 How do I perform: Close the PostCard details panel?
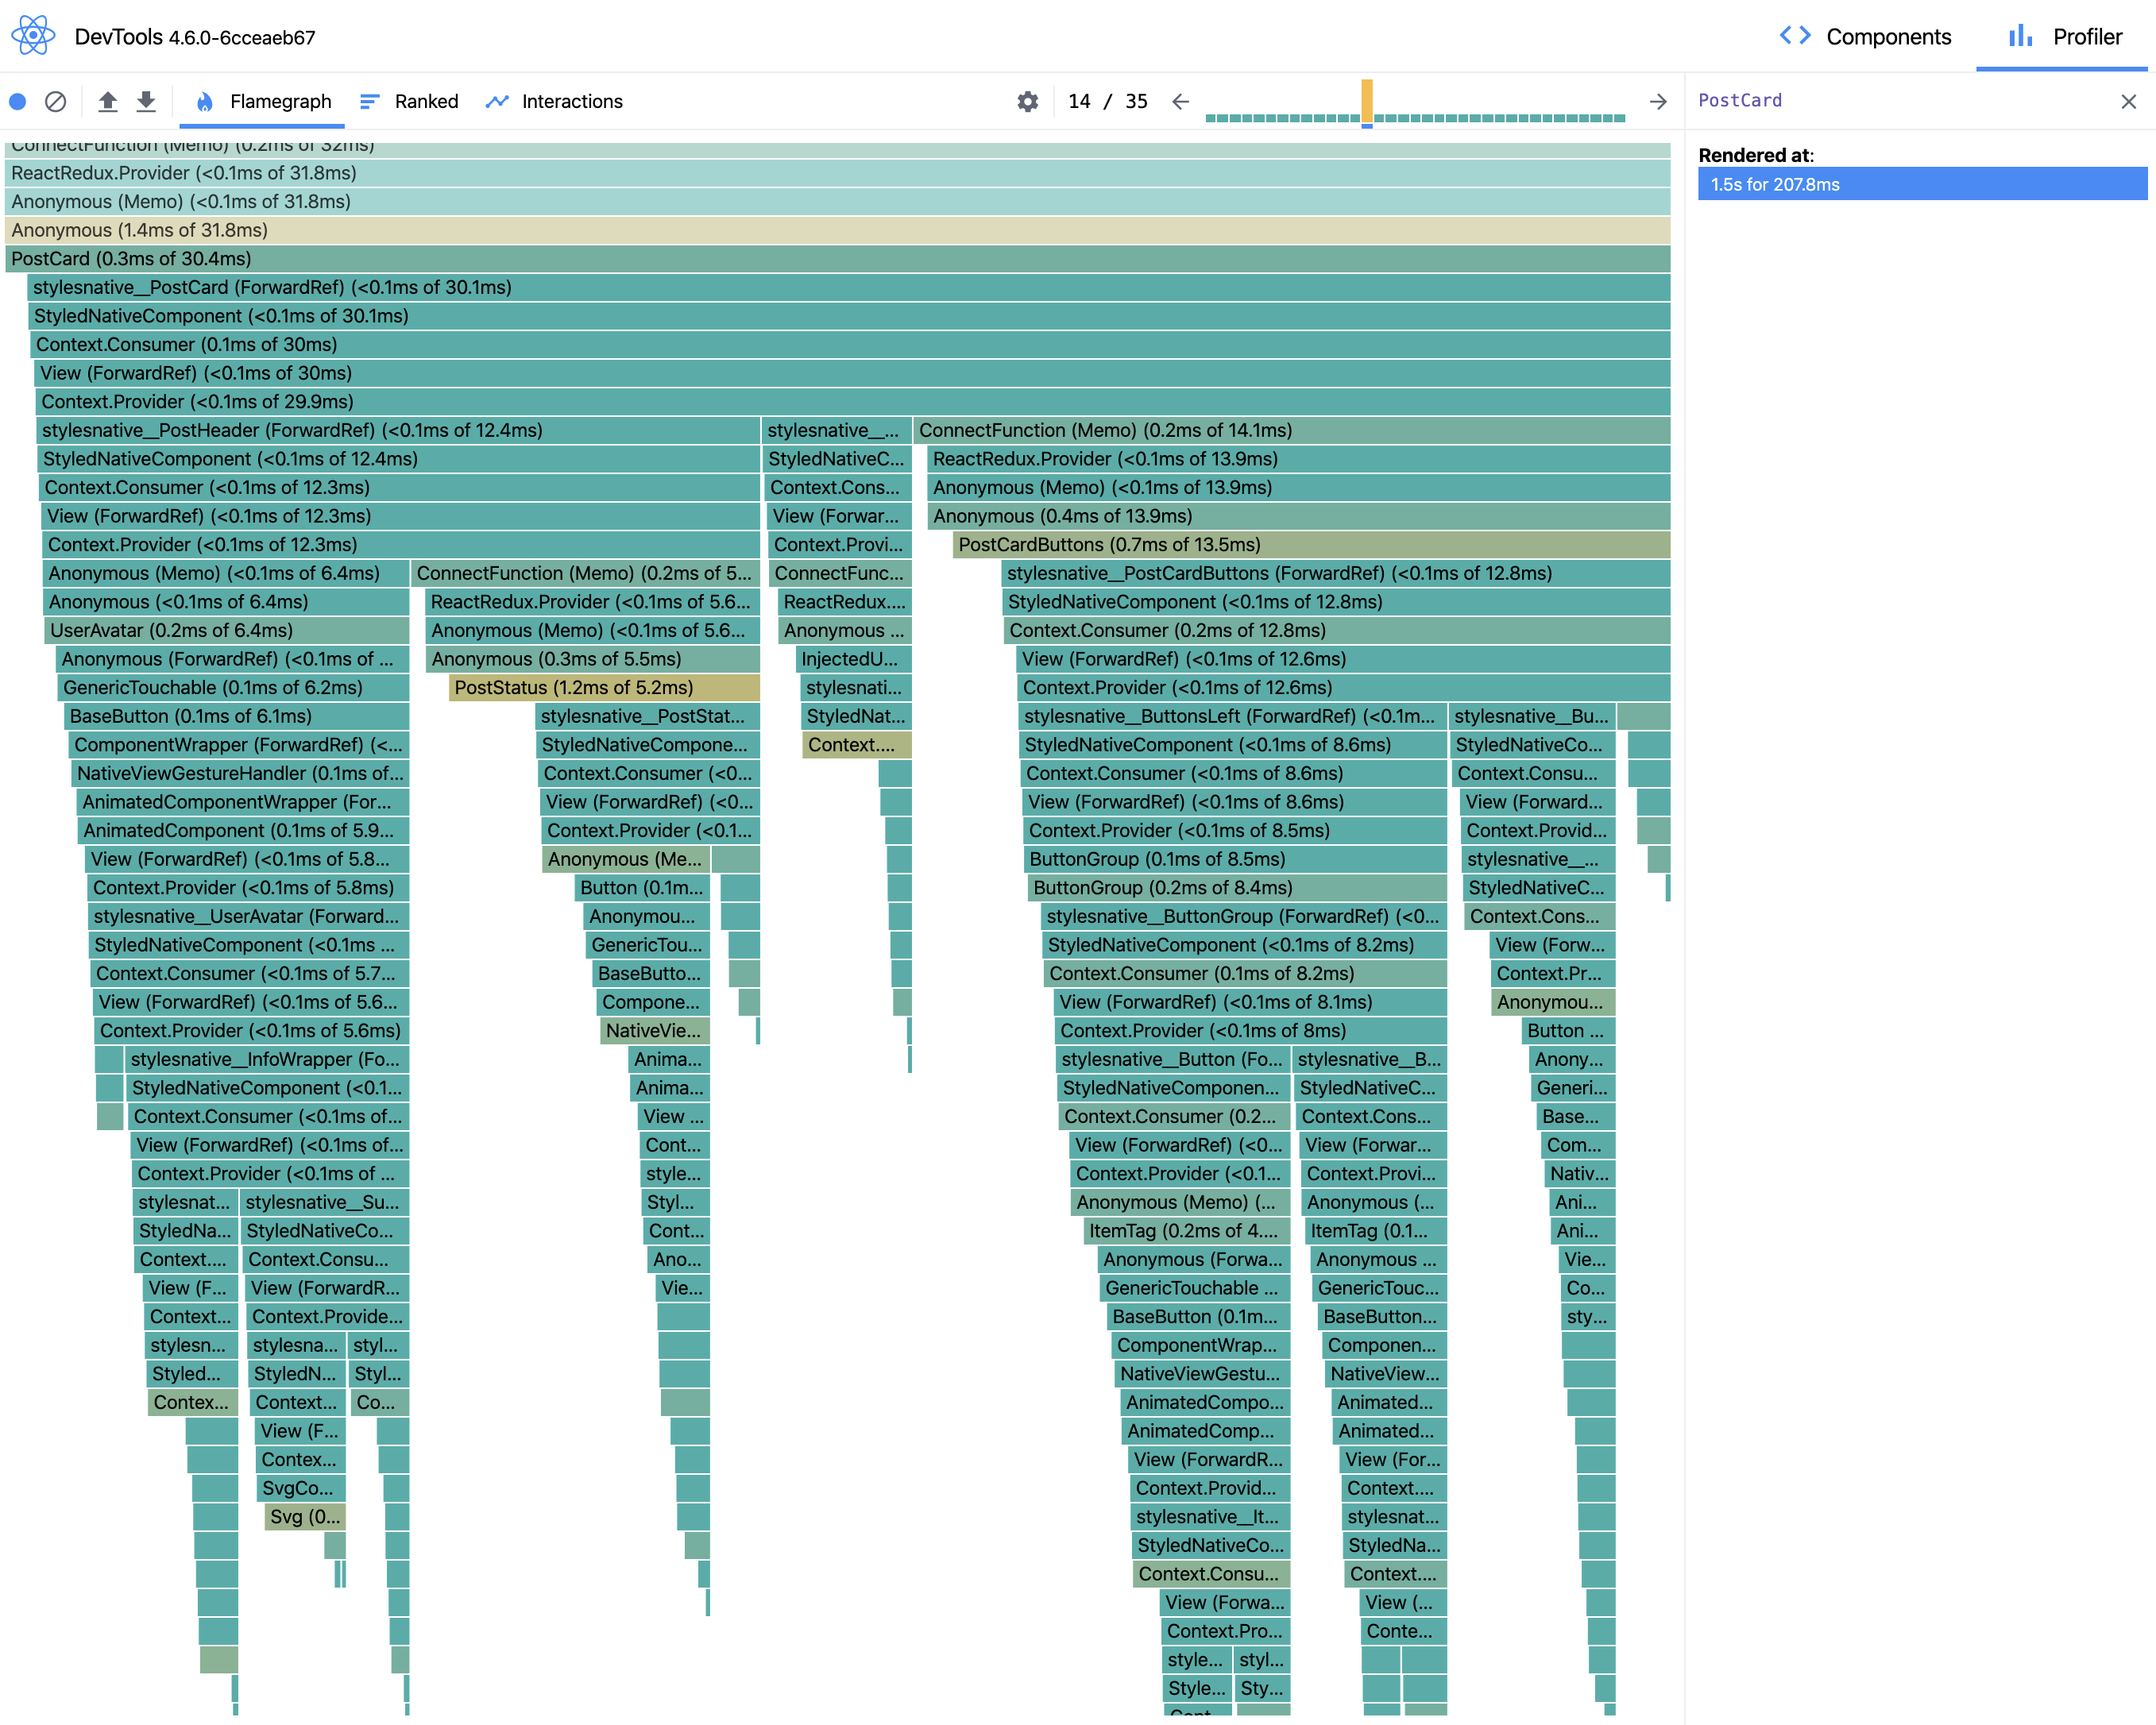tap(2130, 100)
